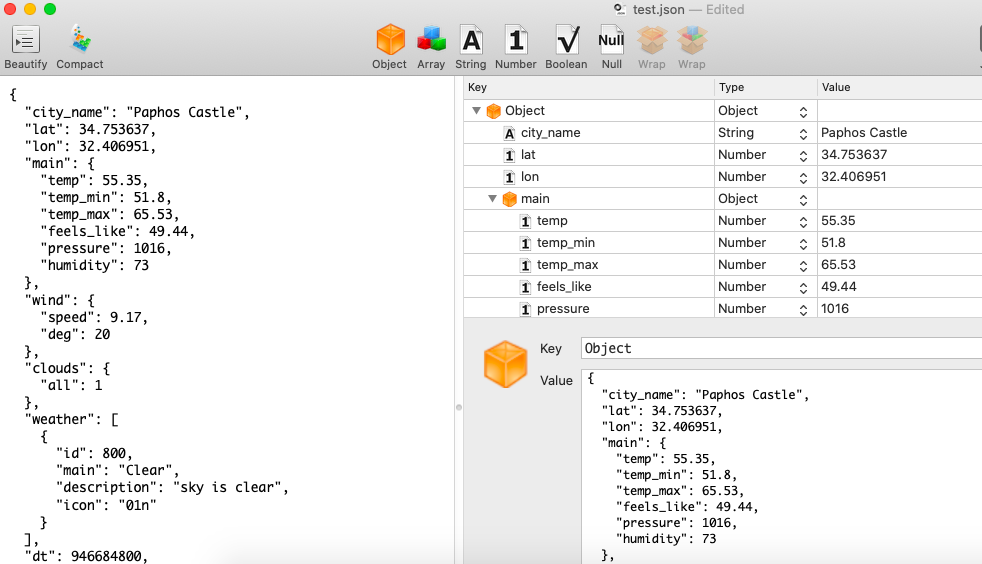
Task: Insert a new Boolean node
Action: click(567, 40)
